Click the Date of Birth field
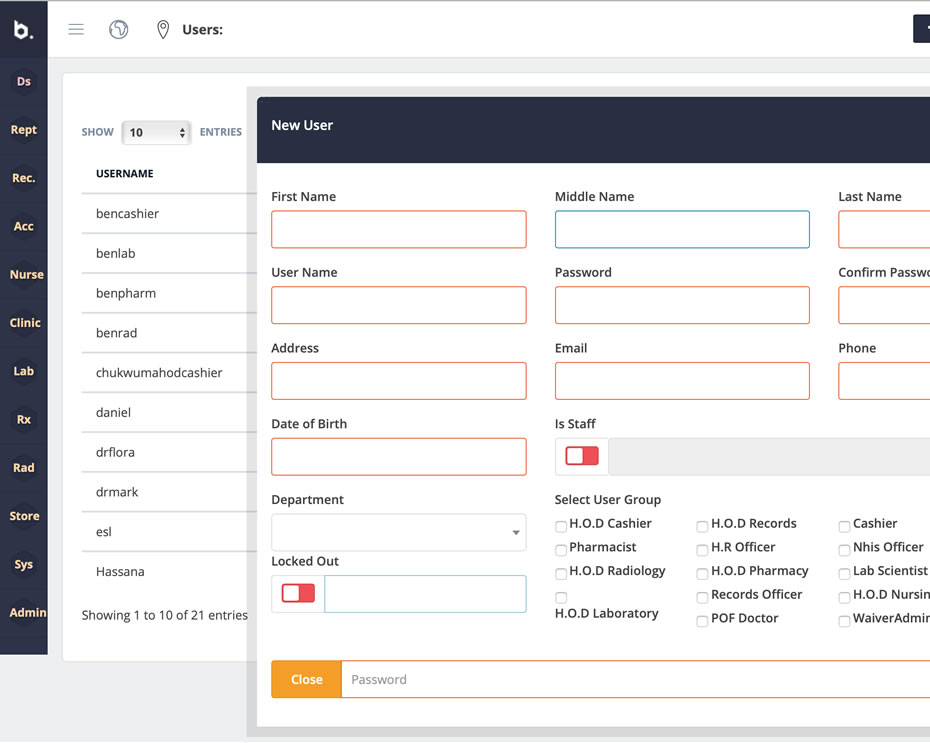Image resolution: width=930 pixels, height=743 pixels. pos(399,457)
